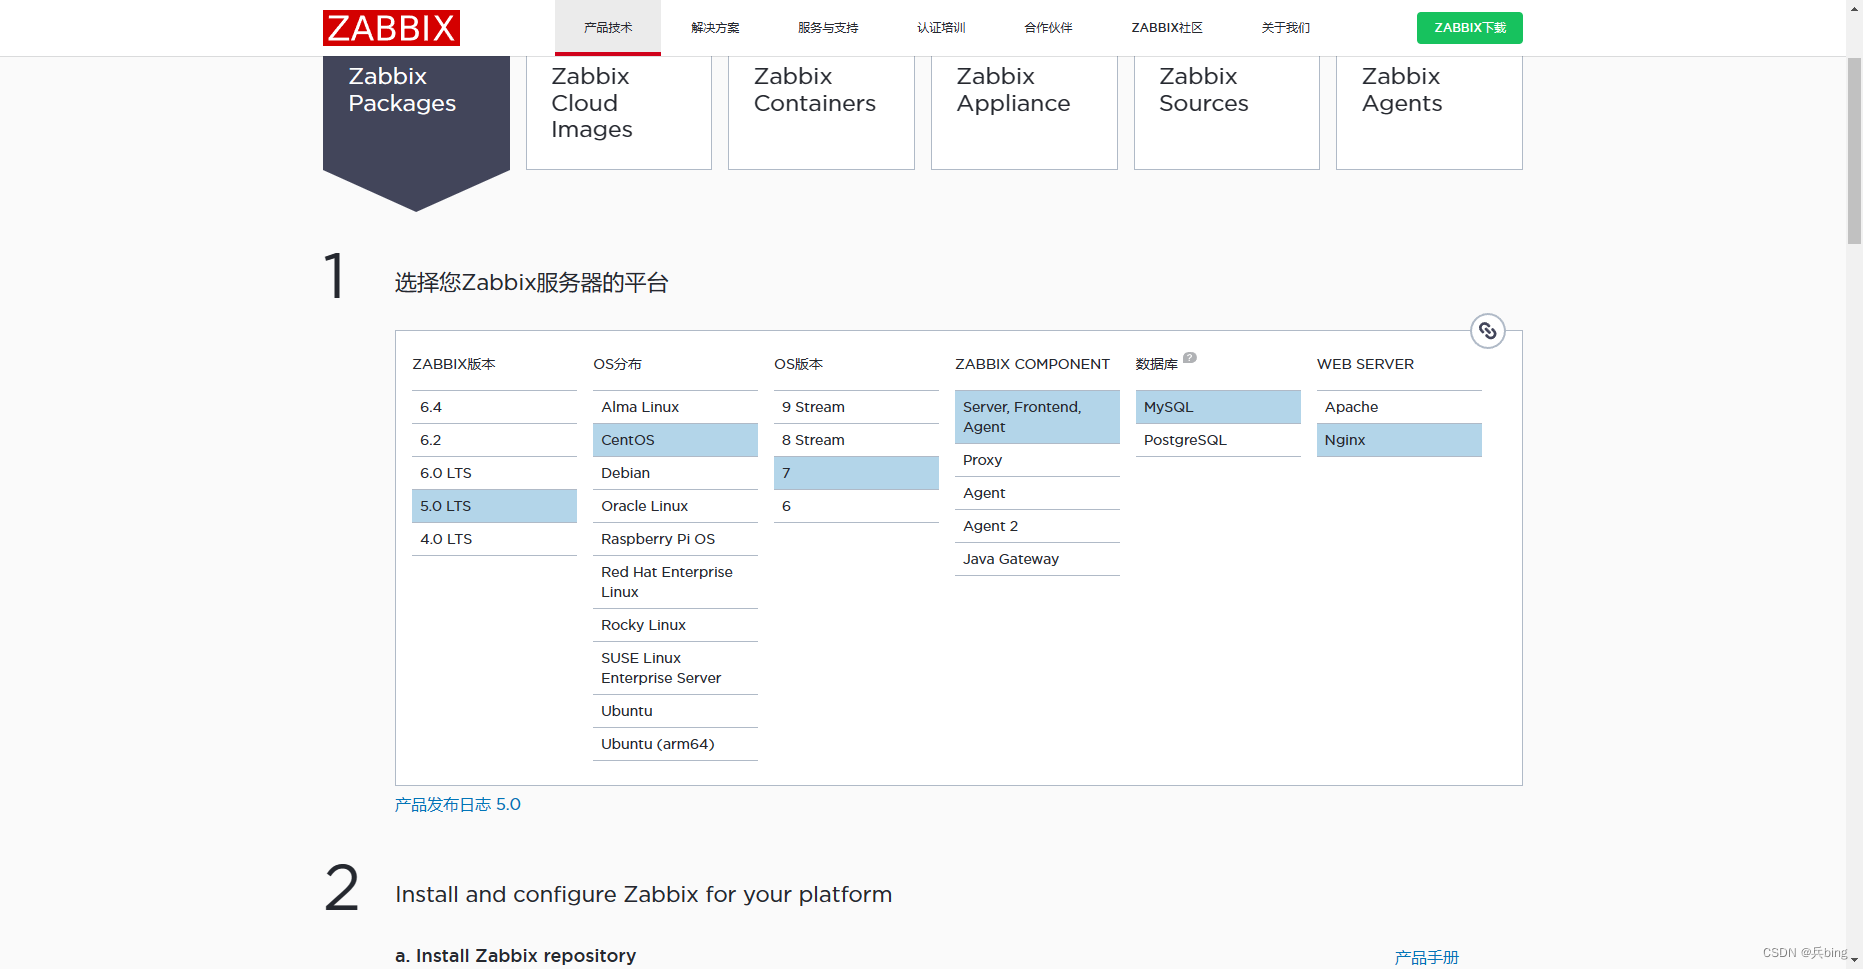Select the Java Gateway component

point(1037,559)
